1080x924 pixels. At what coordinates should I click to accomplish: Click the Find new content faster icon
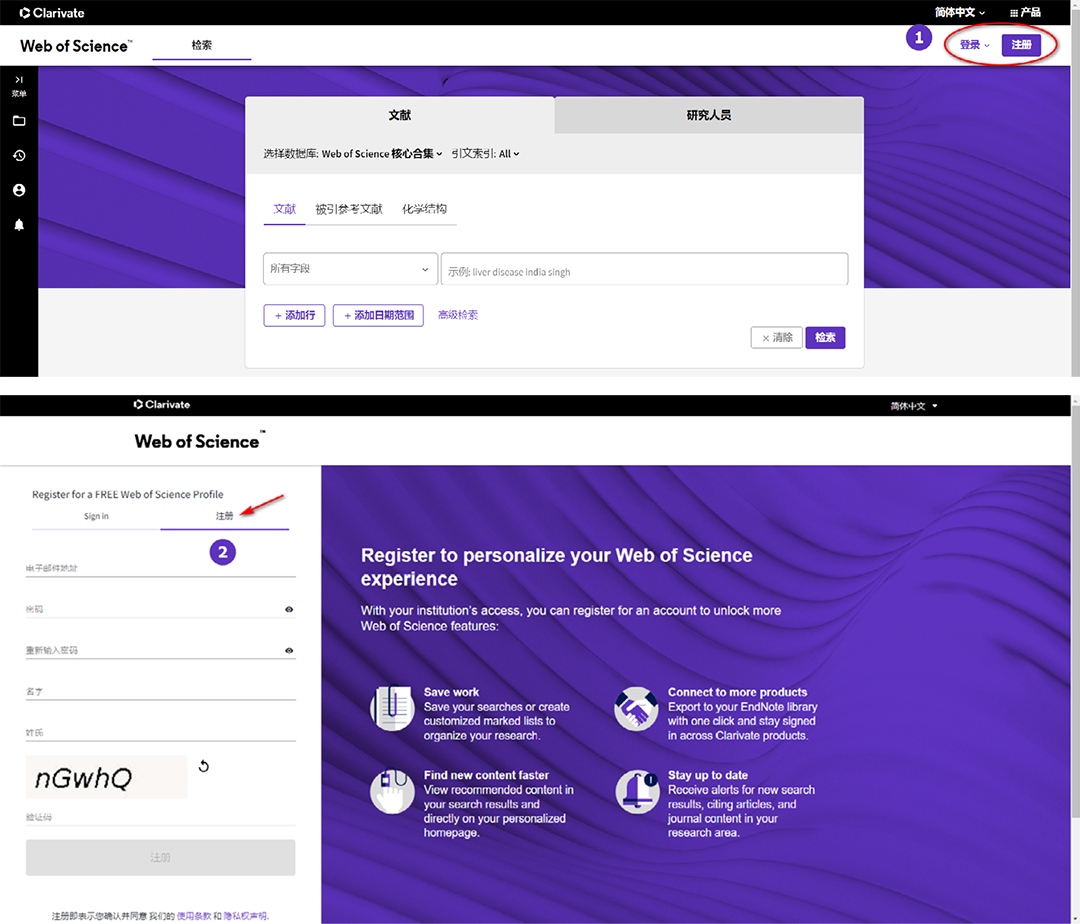point(392,791)
